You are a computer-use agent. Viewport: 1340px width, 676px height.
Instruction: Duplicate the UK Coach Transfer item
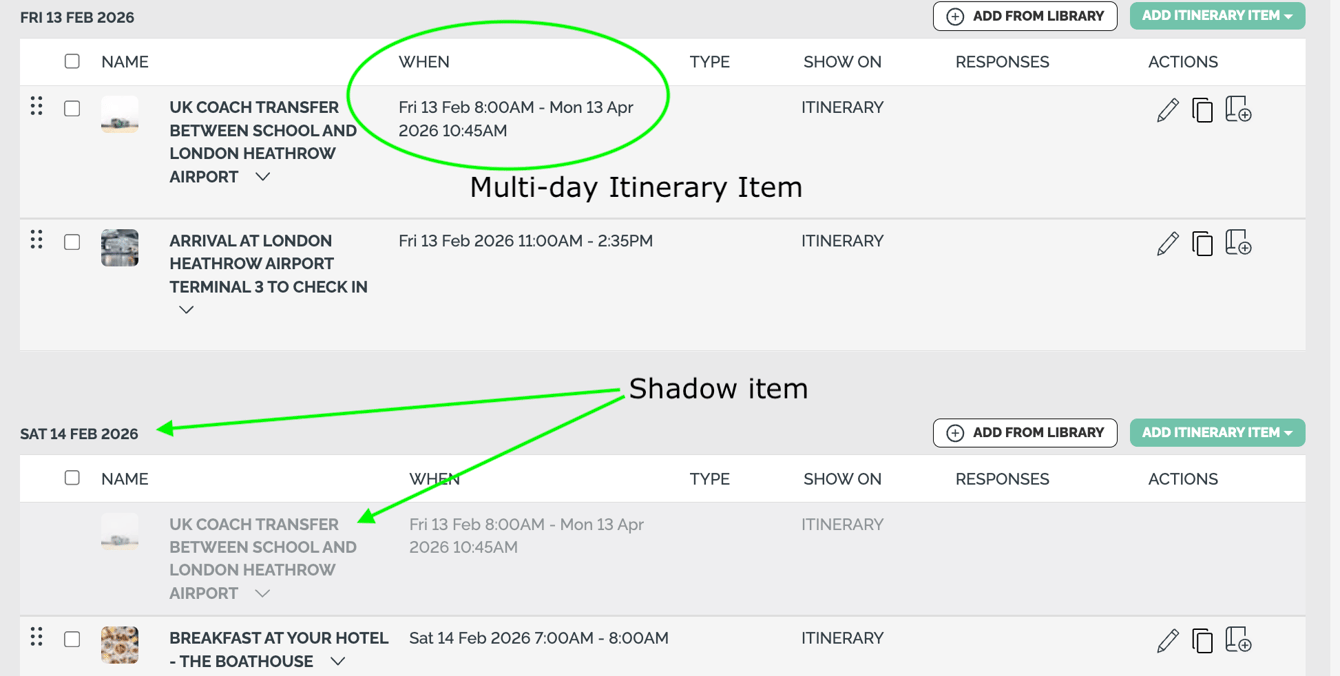[x=1203, y=108]
